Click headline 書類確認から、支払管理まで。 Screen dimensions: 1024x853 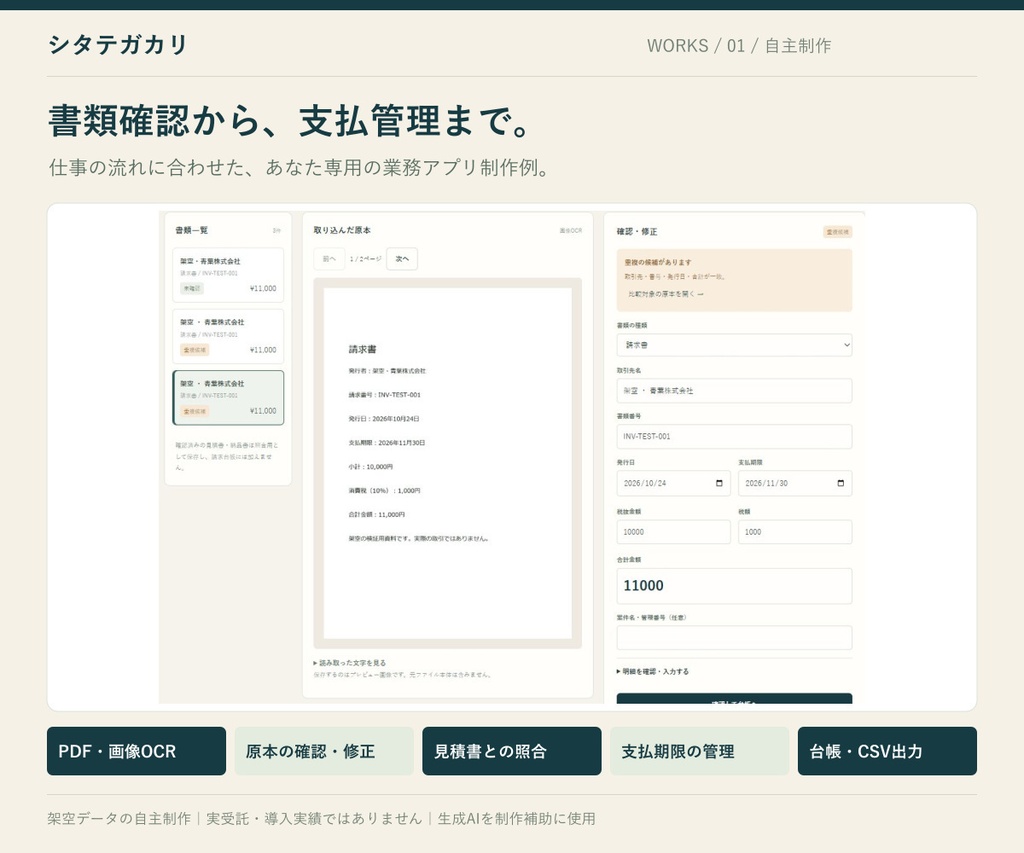pyautogui.click(x=289, y=121)
